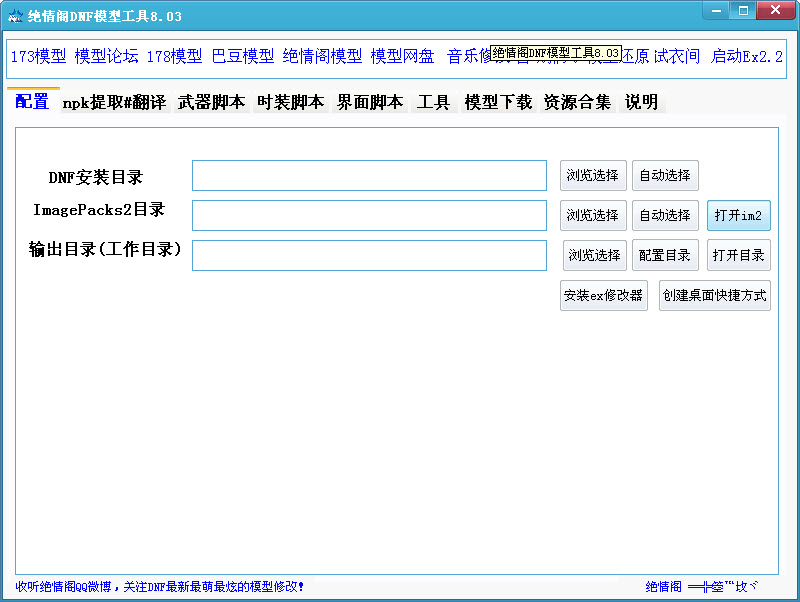Minimize the window

pos(716,10)
